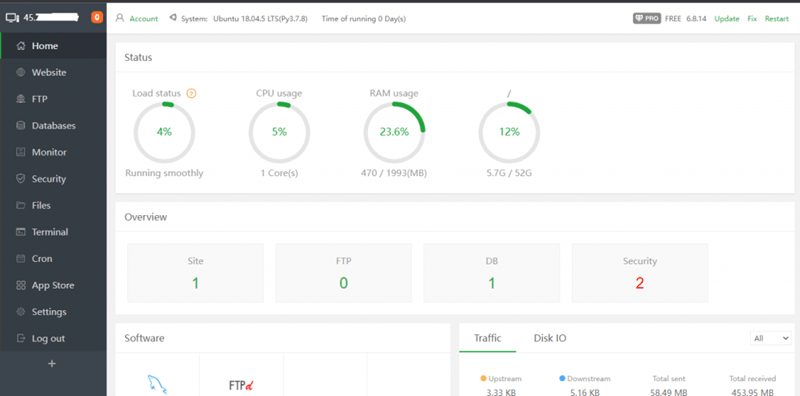Image resolution: width=800 pixels, height=396 pixels.
Task: Open the Security overview card
Action: point(640,273)
